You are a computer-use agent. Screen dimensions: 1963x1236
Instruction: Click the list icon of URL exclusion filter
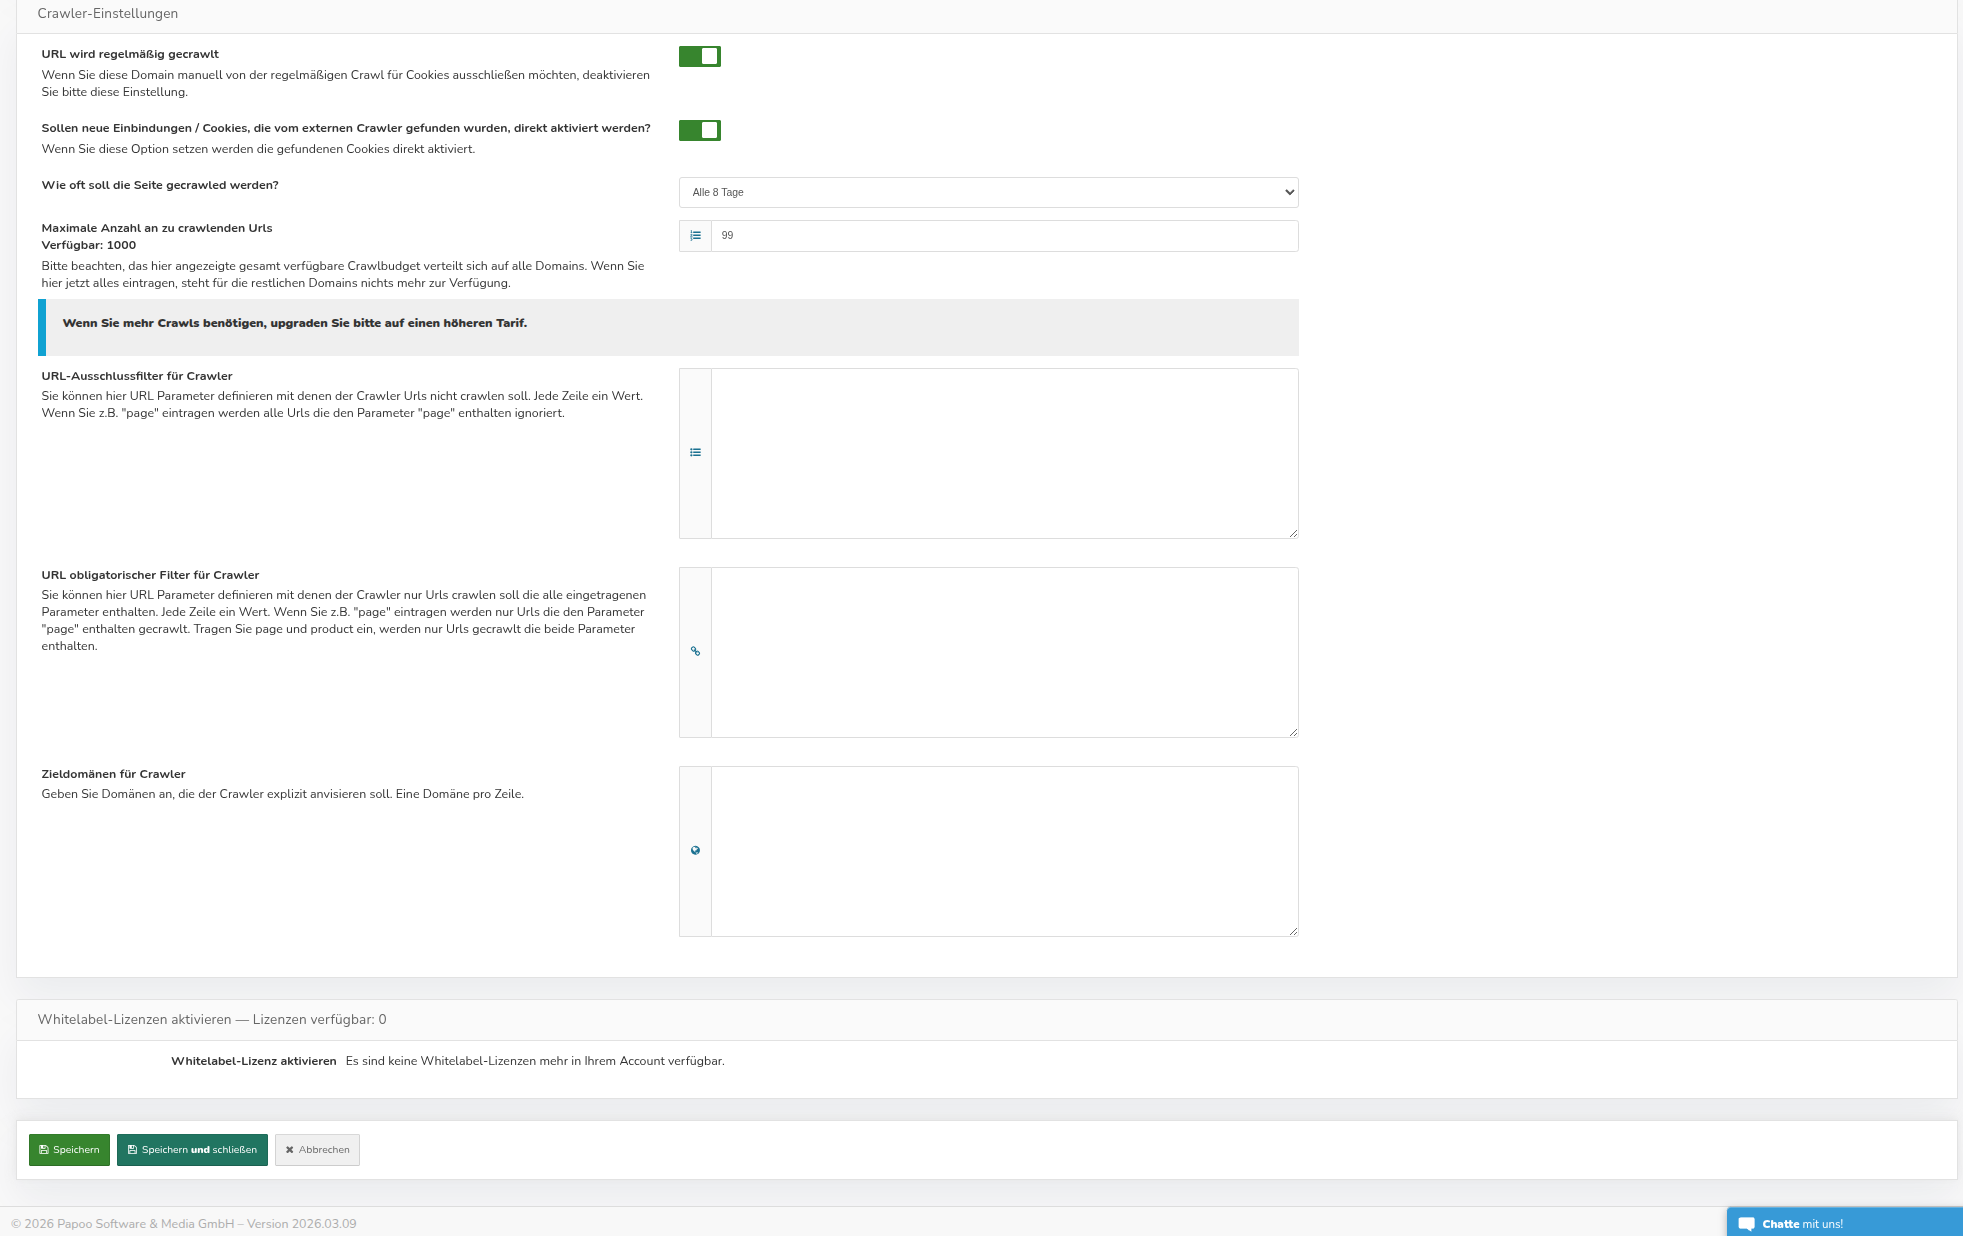coord(695,453)
